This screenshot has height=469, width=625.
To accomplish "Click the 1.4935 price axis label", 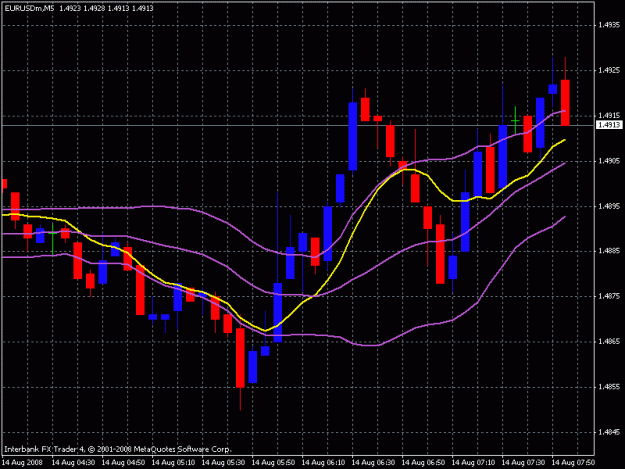I will click(609, 25).
